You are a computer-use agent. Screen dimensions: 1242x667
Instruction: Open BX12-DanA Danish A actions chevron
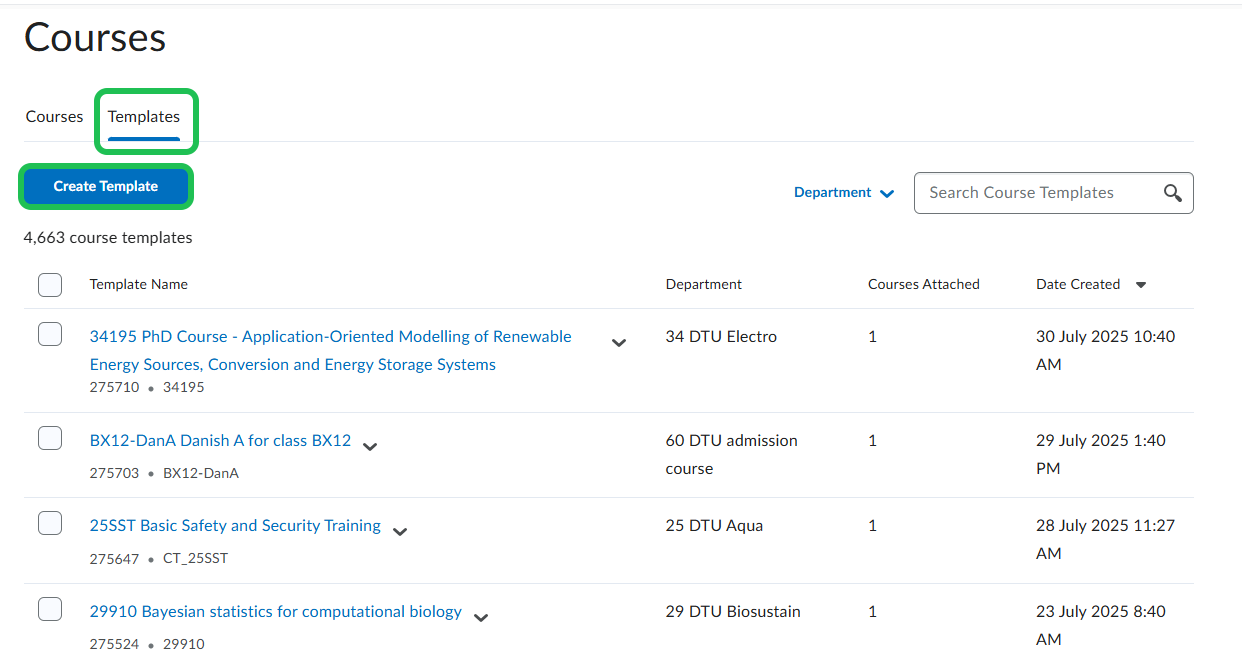(x=370, y=447)
